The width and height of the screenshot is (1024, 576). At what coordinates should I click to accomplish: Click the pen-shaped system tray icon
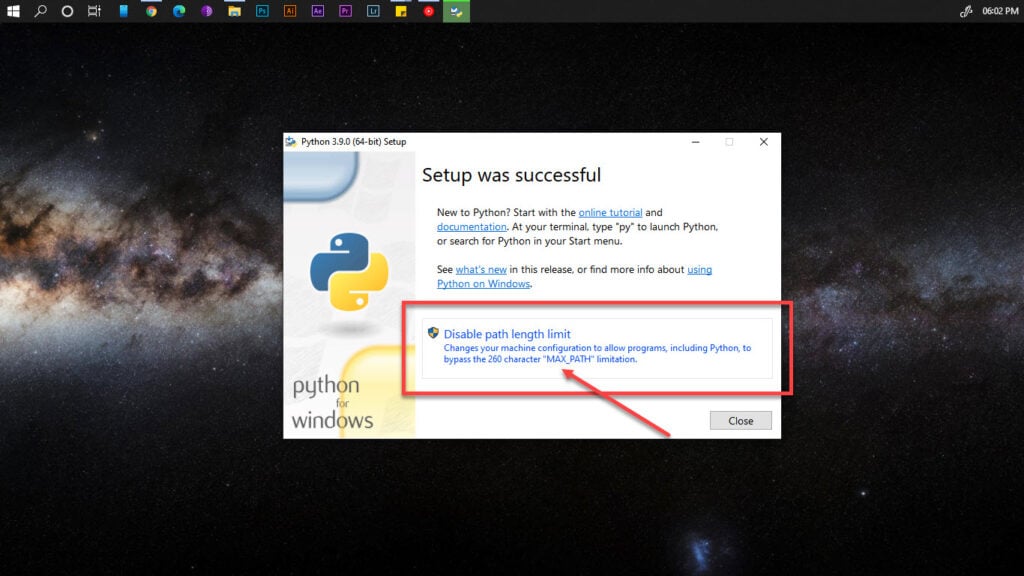(966, 11)
